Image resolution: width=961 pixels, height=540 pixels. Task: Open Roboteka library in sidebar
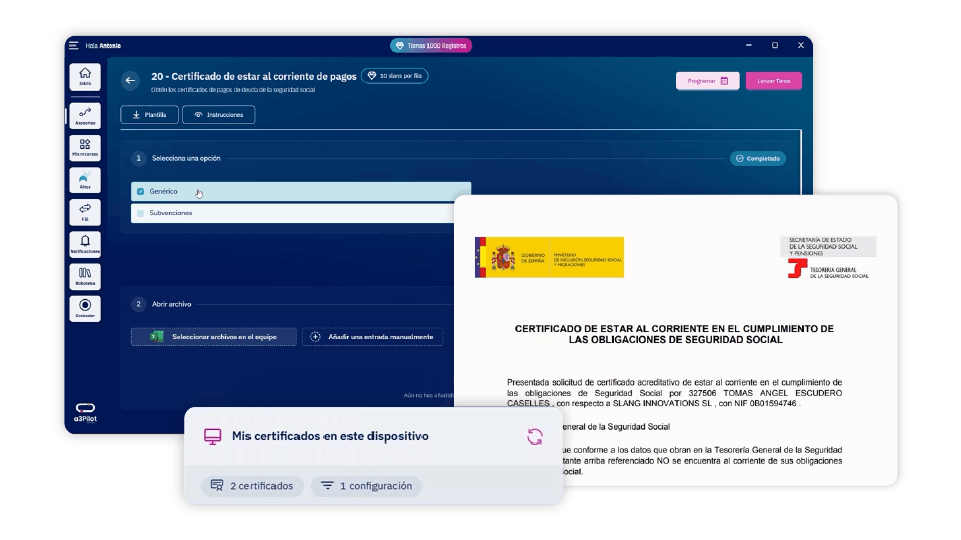coord(85,276)
